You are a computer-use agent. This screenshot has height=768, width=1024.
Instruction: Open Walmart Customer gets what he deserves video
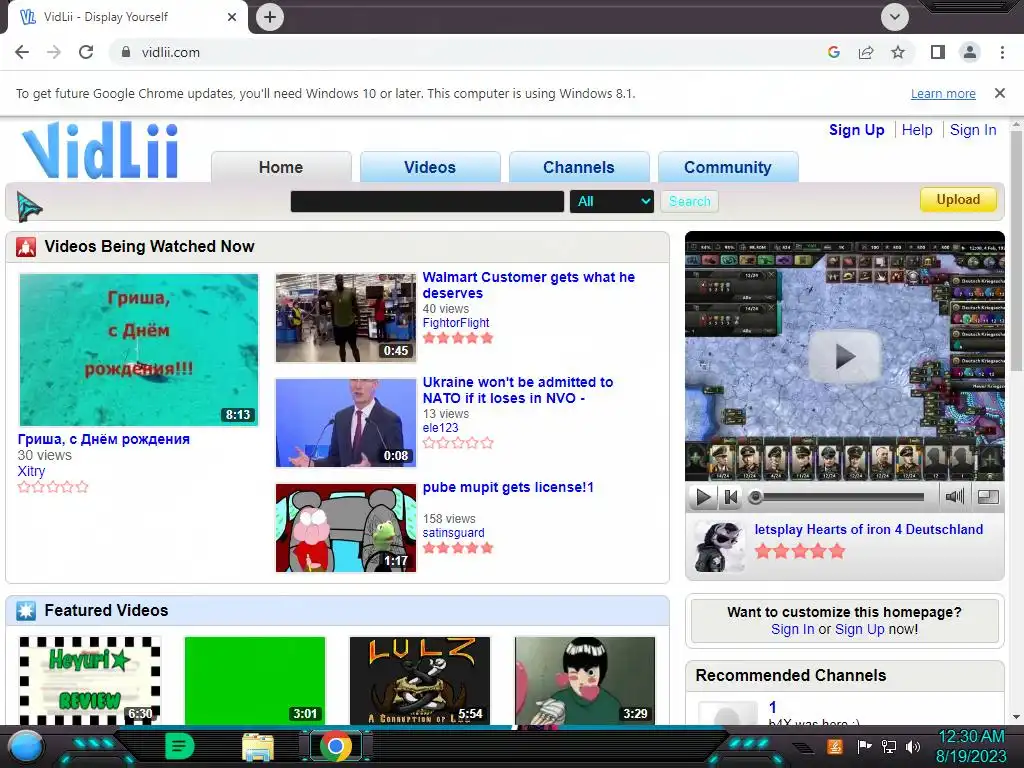point(528,285)
